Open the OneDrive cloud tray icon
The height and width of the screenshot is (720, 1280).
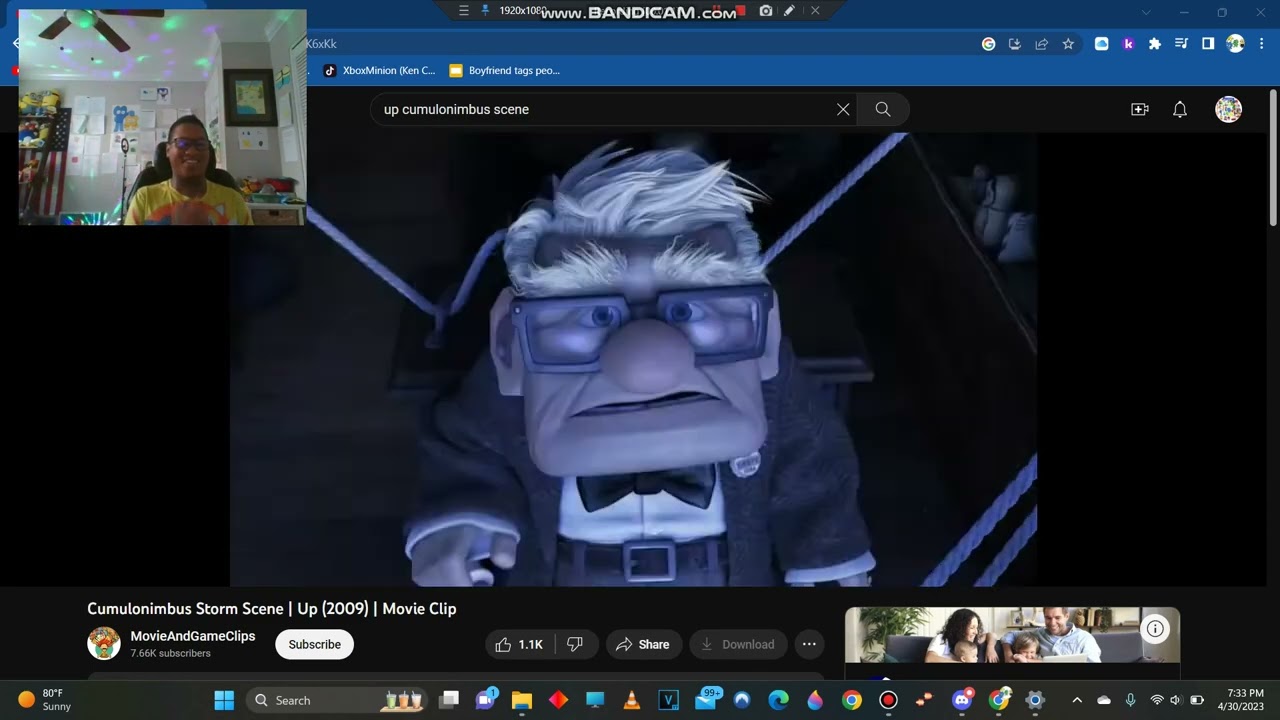coord(1104,700)
